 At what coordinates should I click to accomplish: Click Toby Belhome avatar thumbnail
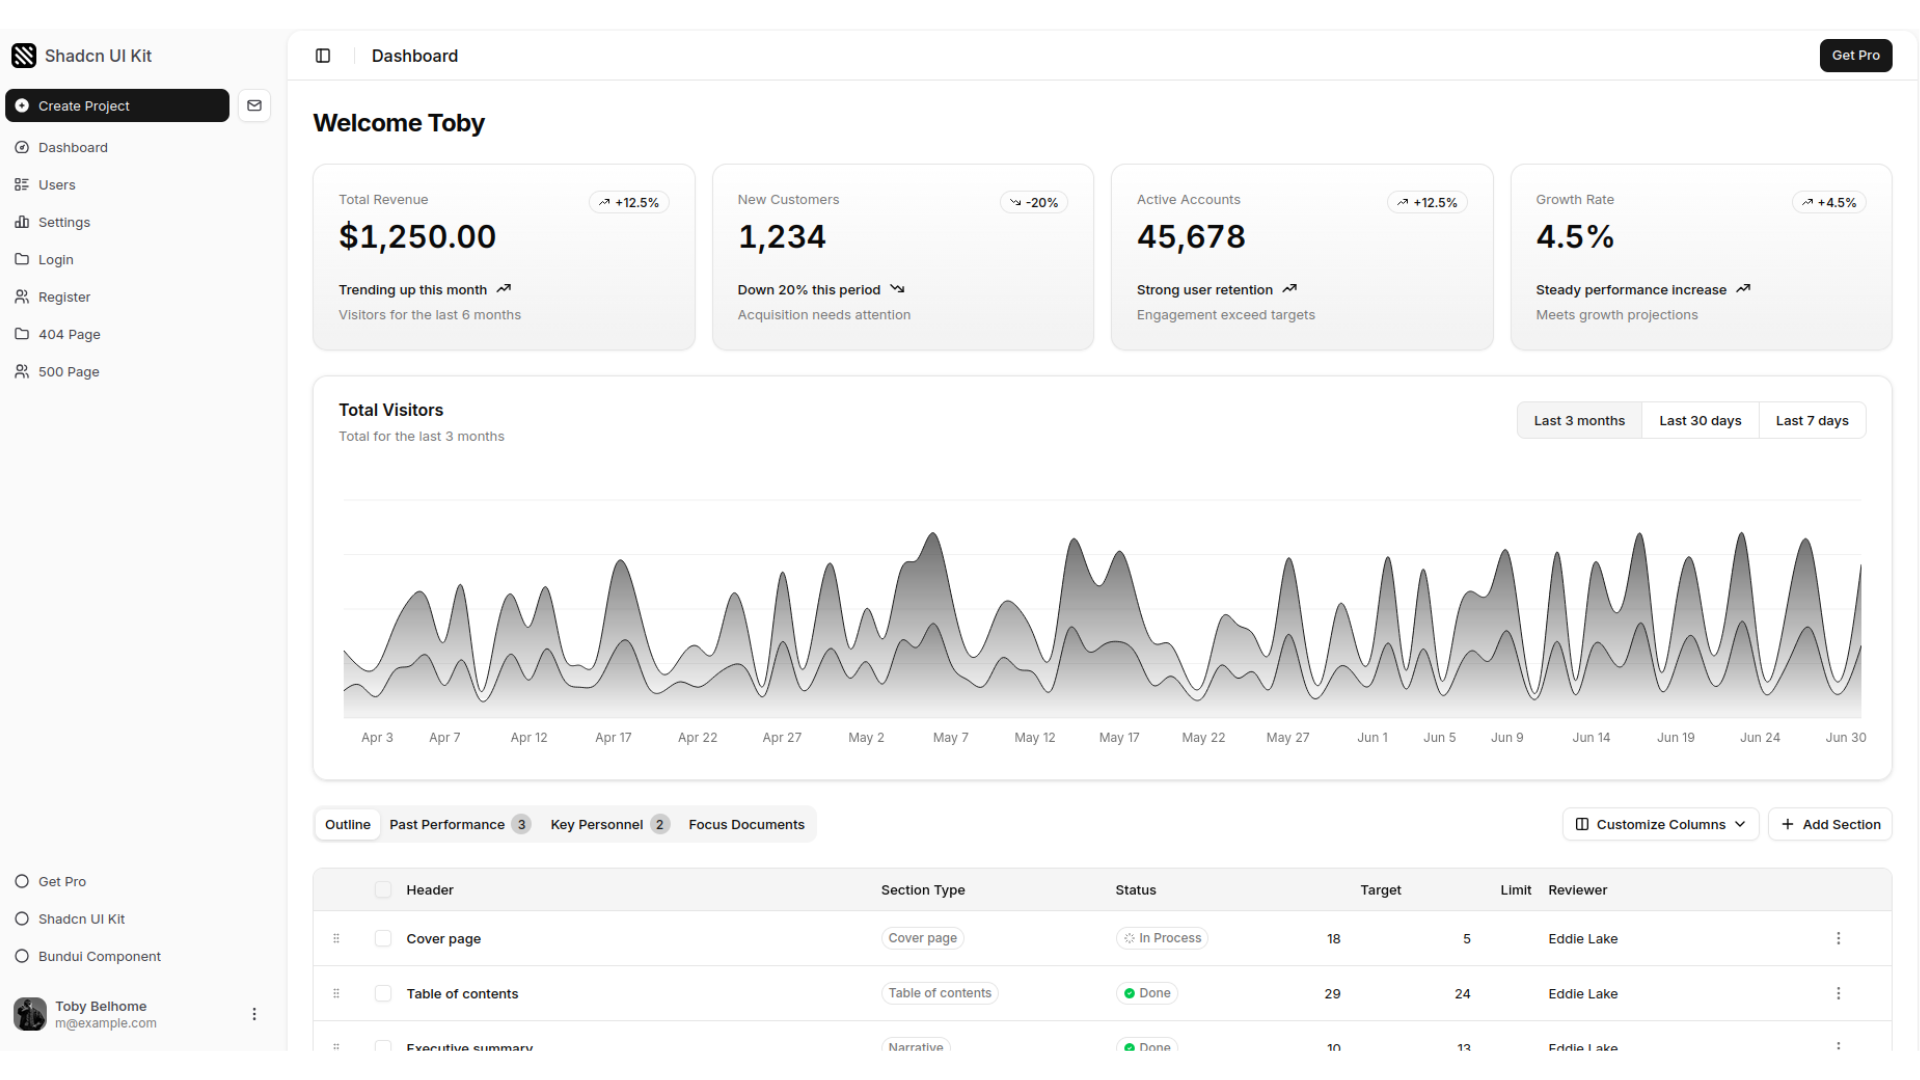30,1014
